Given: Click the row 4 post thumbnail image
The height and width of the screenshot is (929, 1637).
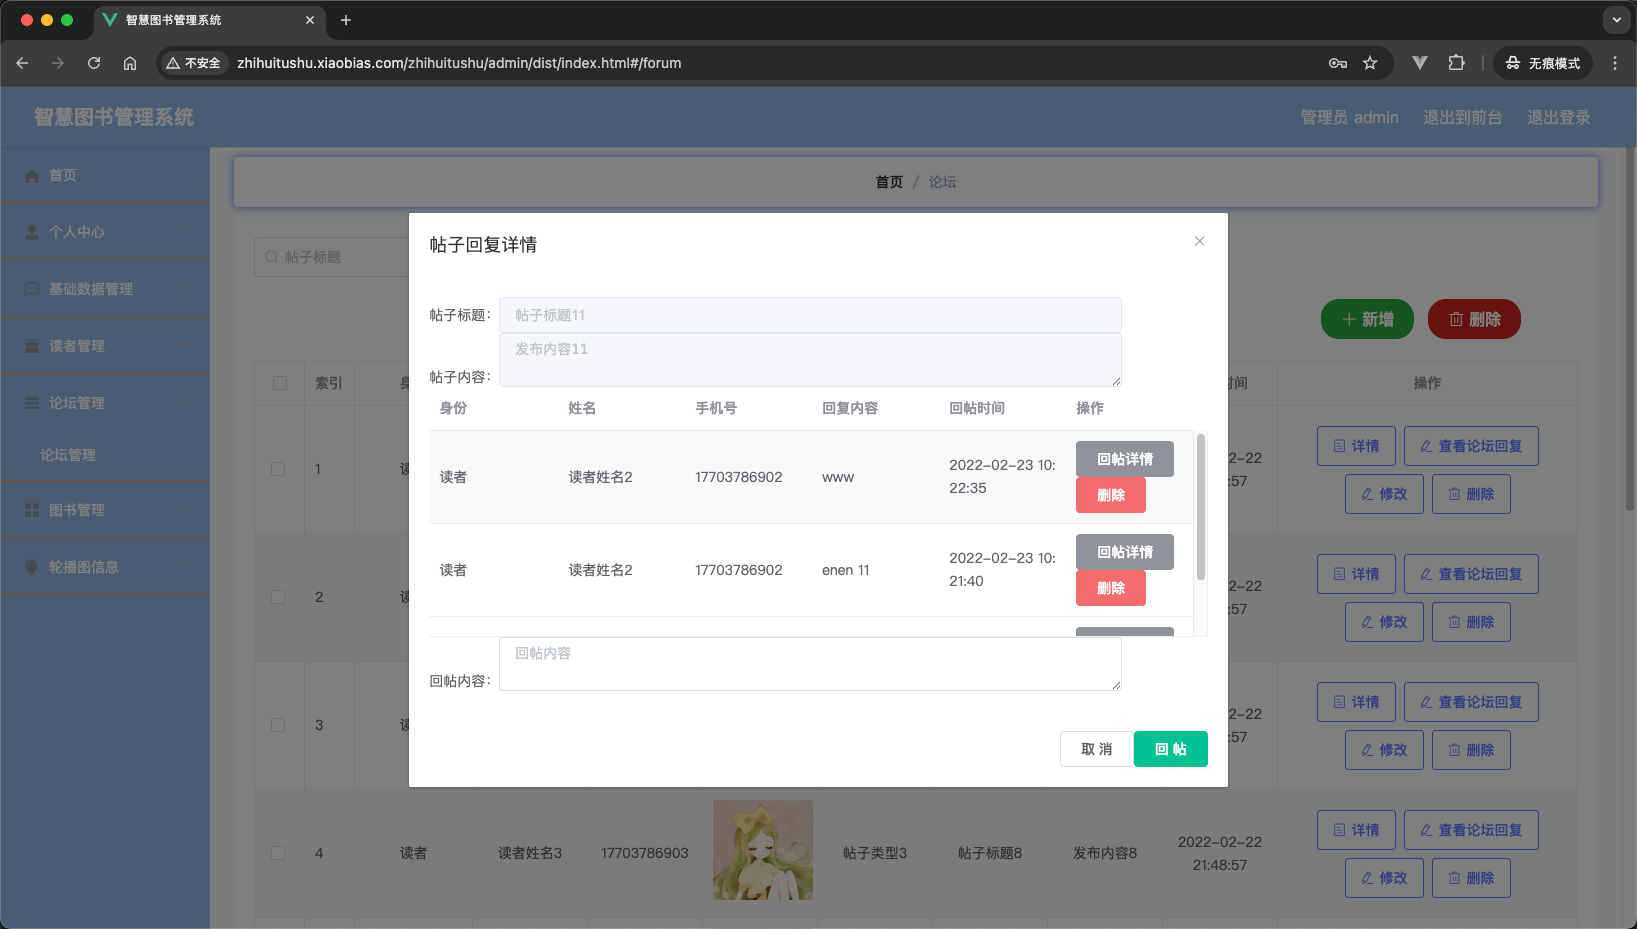Looking at the screenshot, I should (763, 850).
